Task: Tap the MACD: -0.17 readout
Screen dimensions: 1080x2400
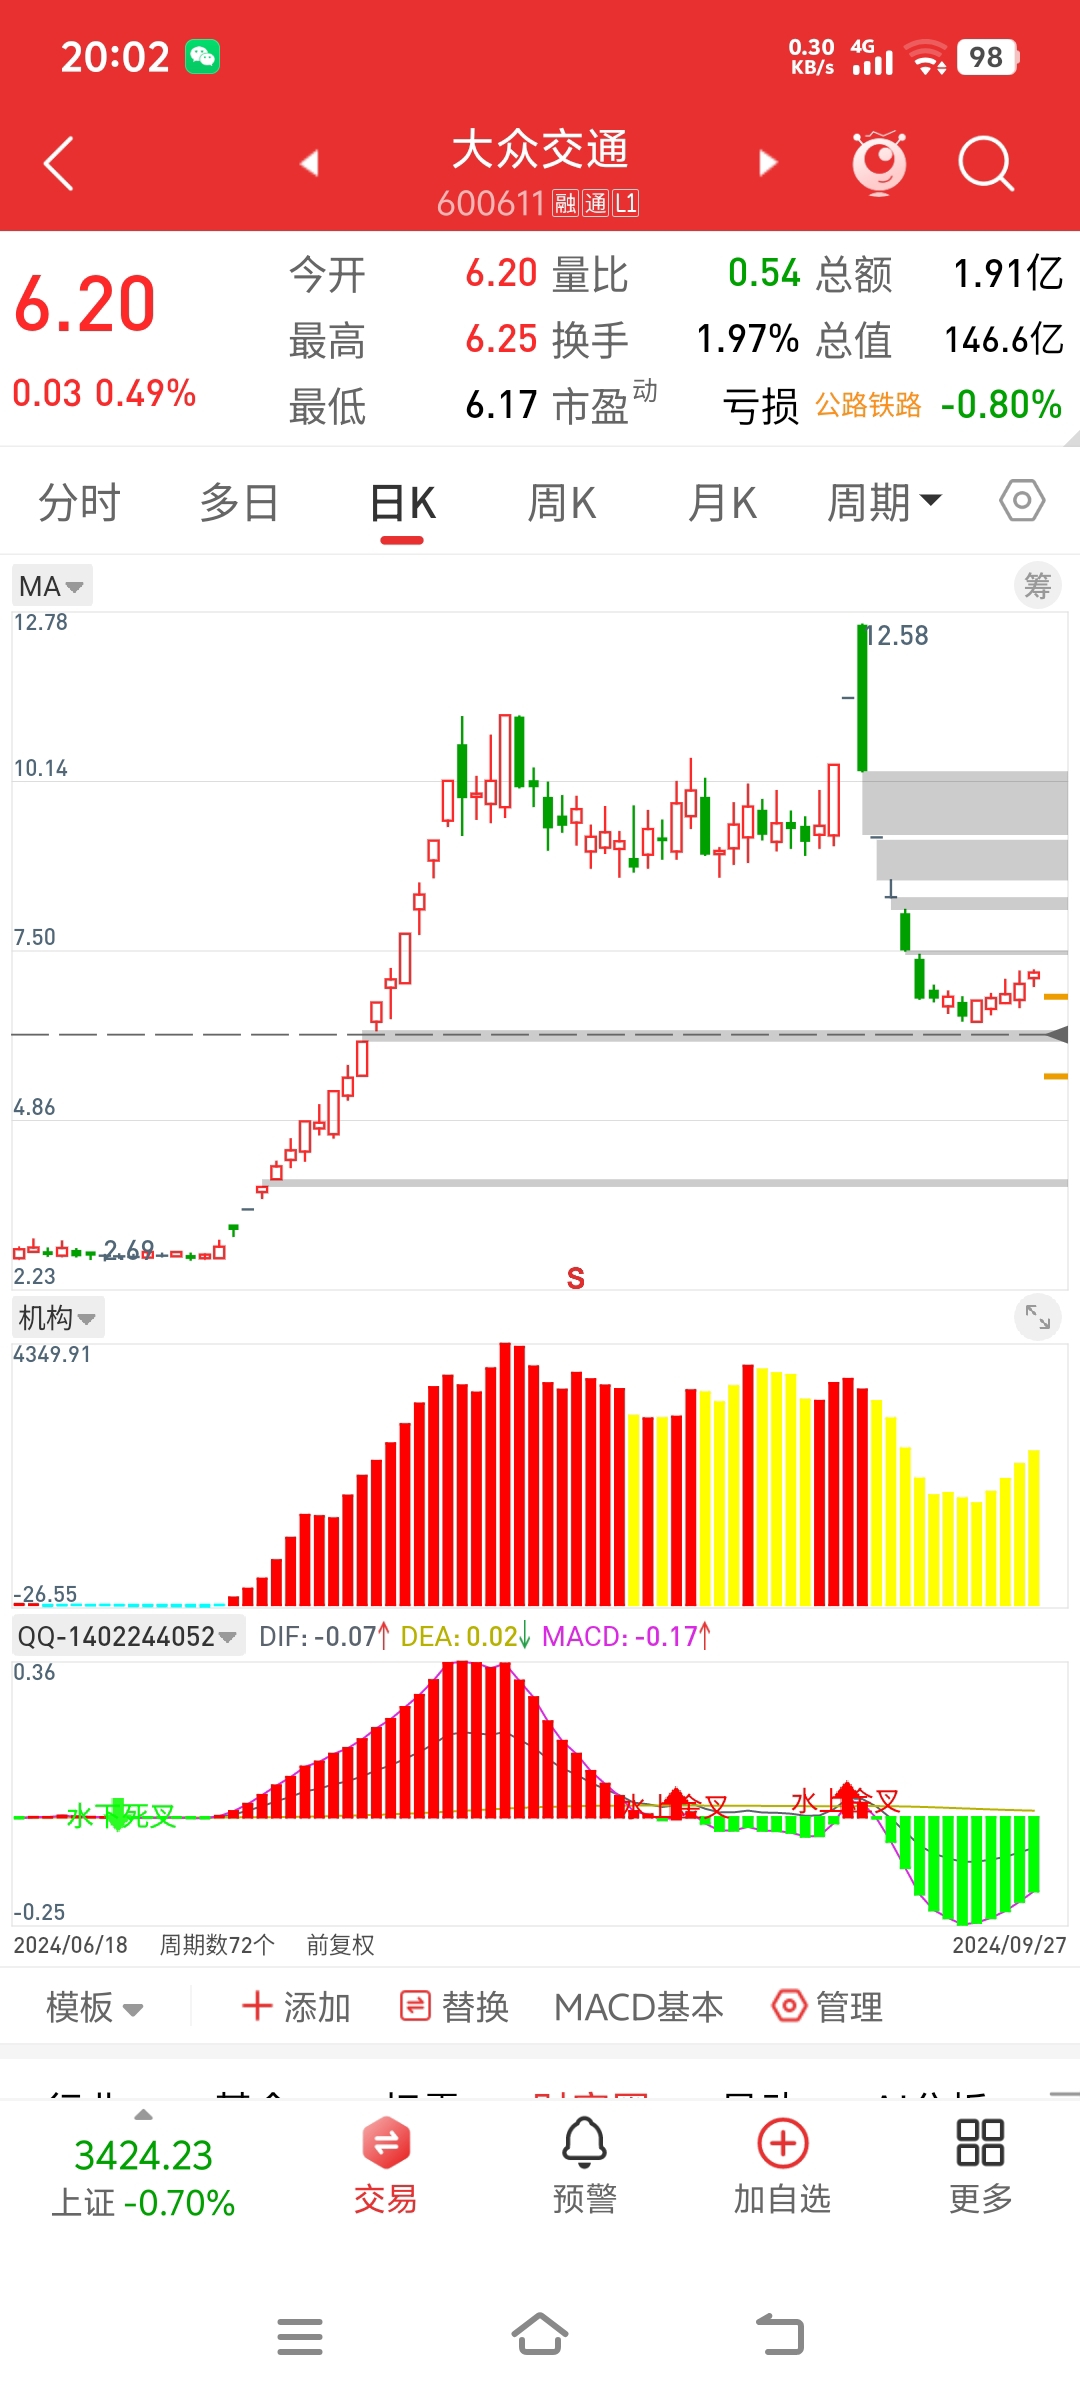Action: [x=627, y=1636]
